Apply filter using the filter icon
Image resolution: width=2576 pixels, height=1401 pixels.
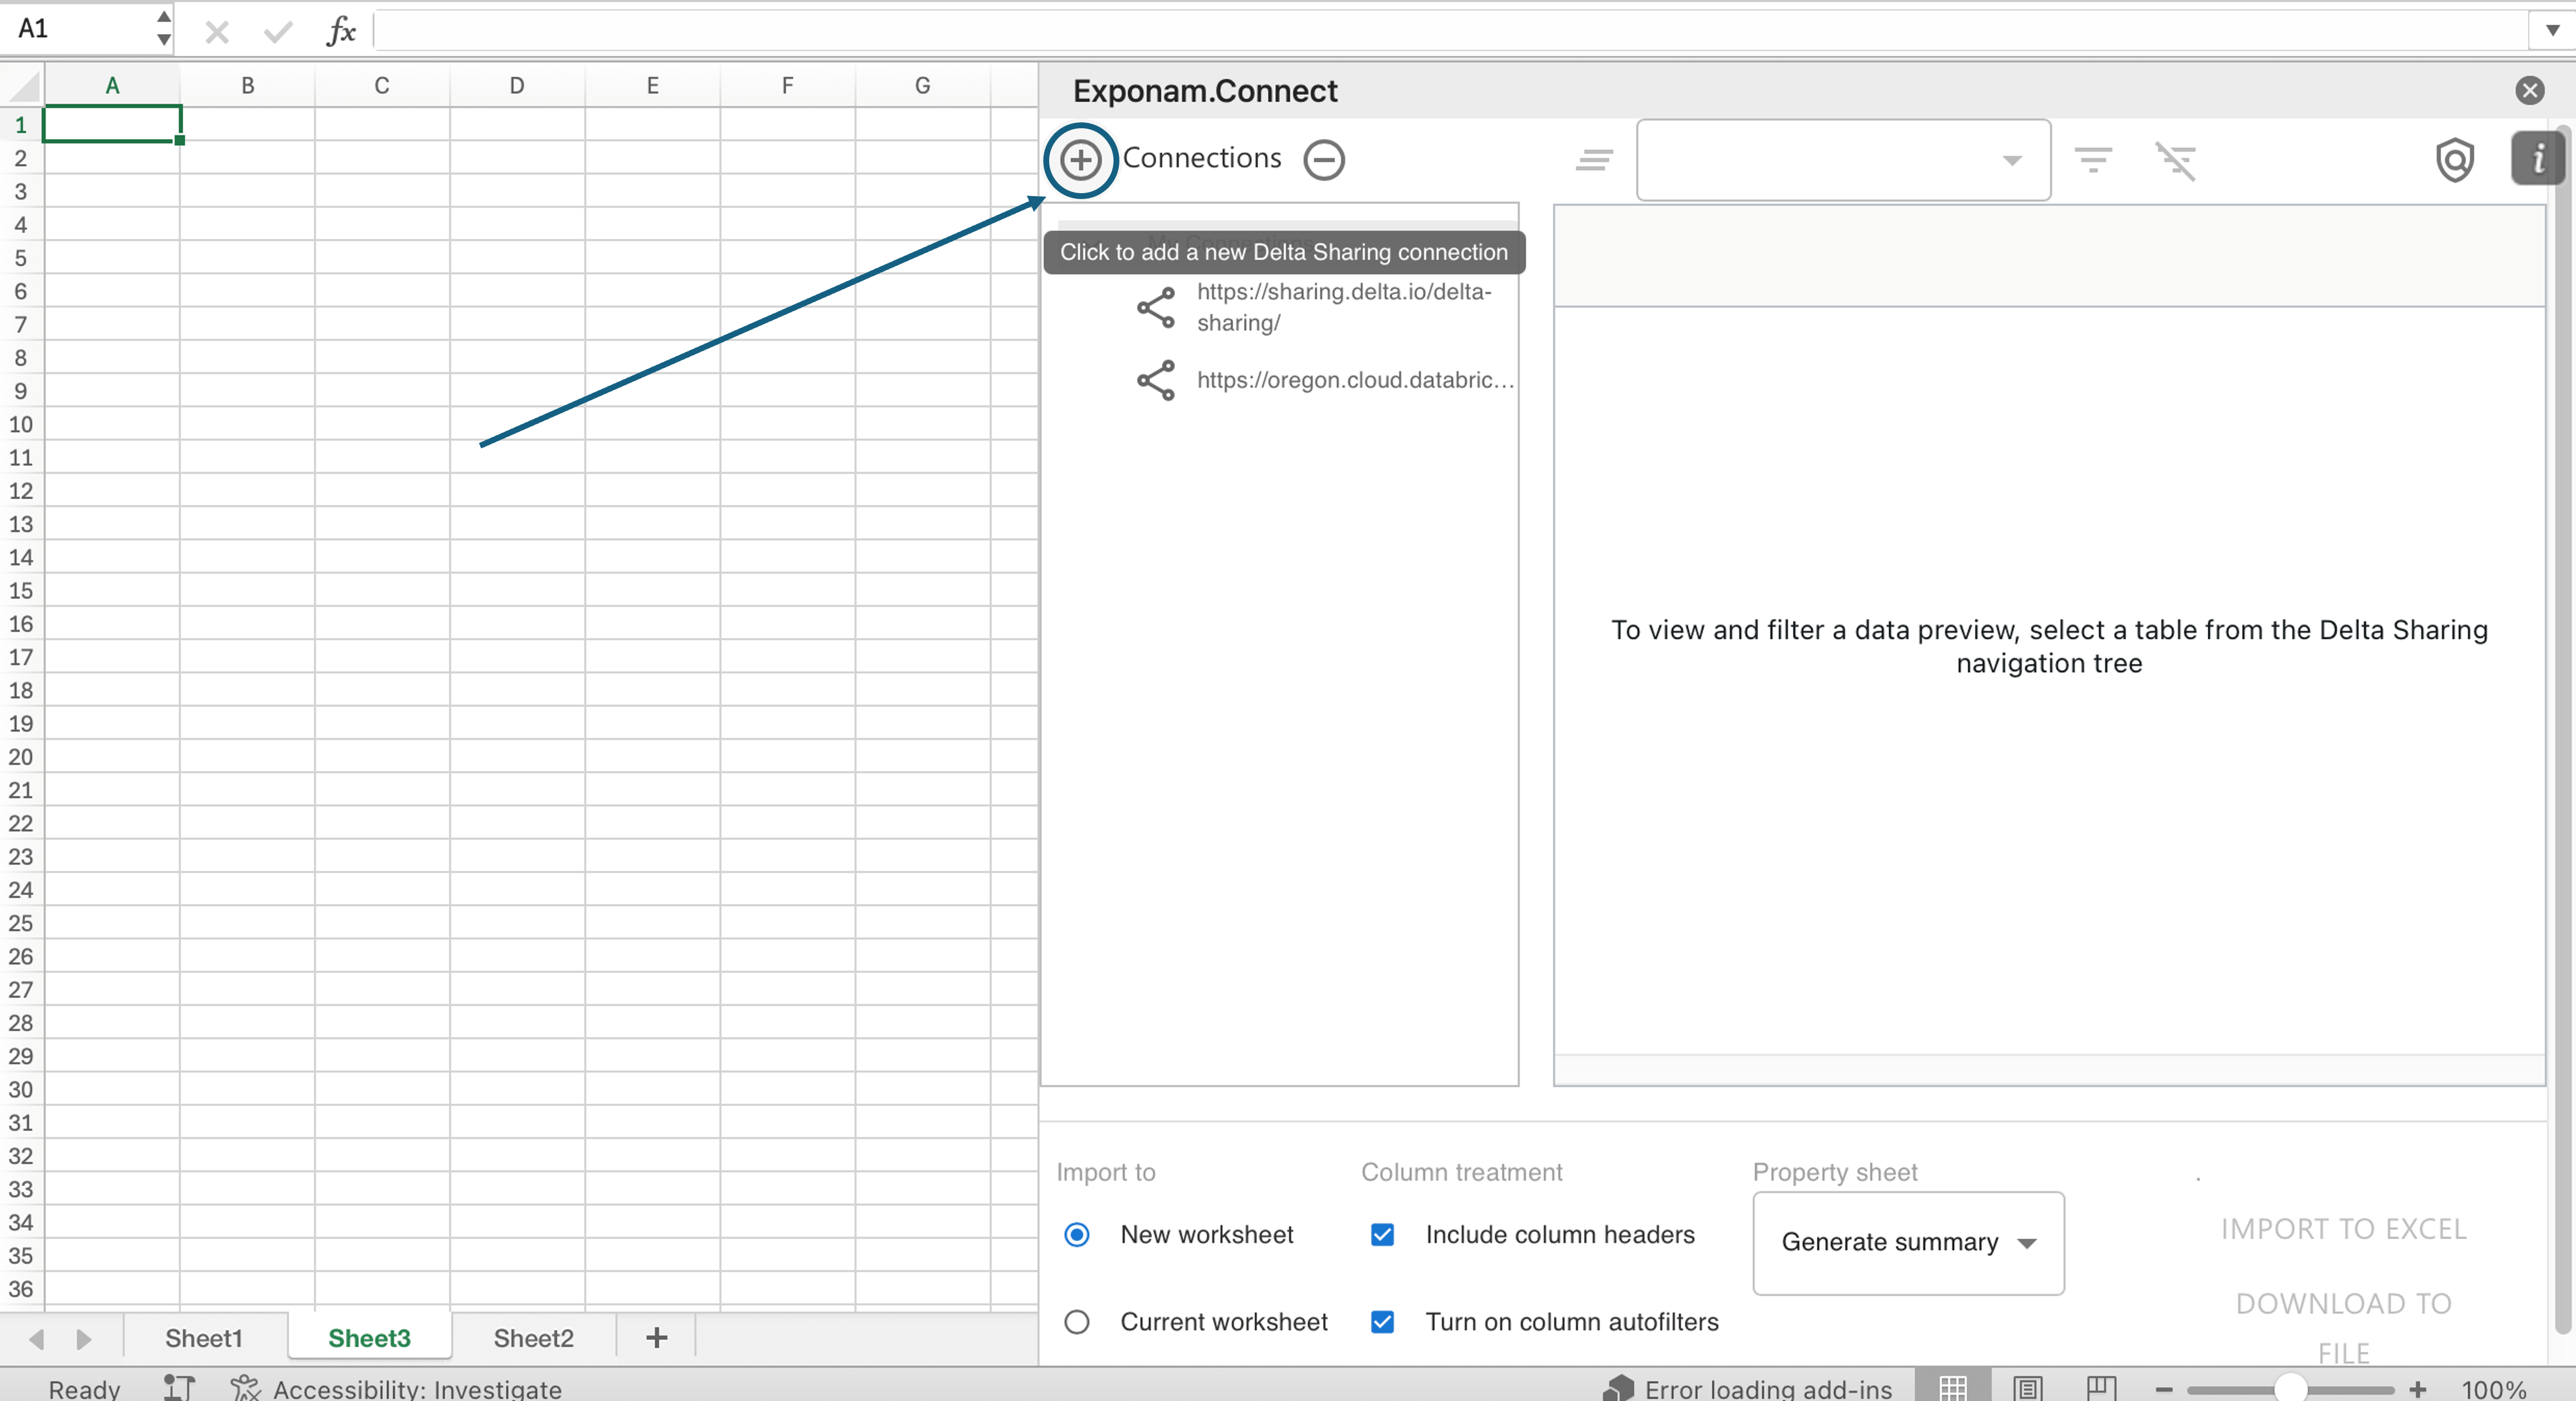click(2093, 159)
